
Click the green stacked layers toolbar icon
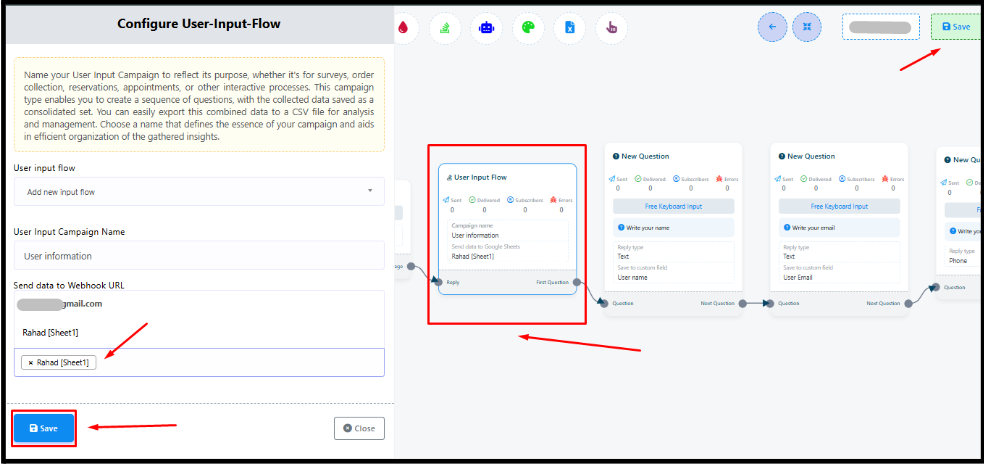pyautogui.click(x=445, y=28)
